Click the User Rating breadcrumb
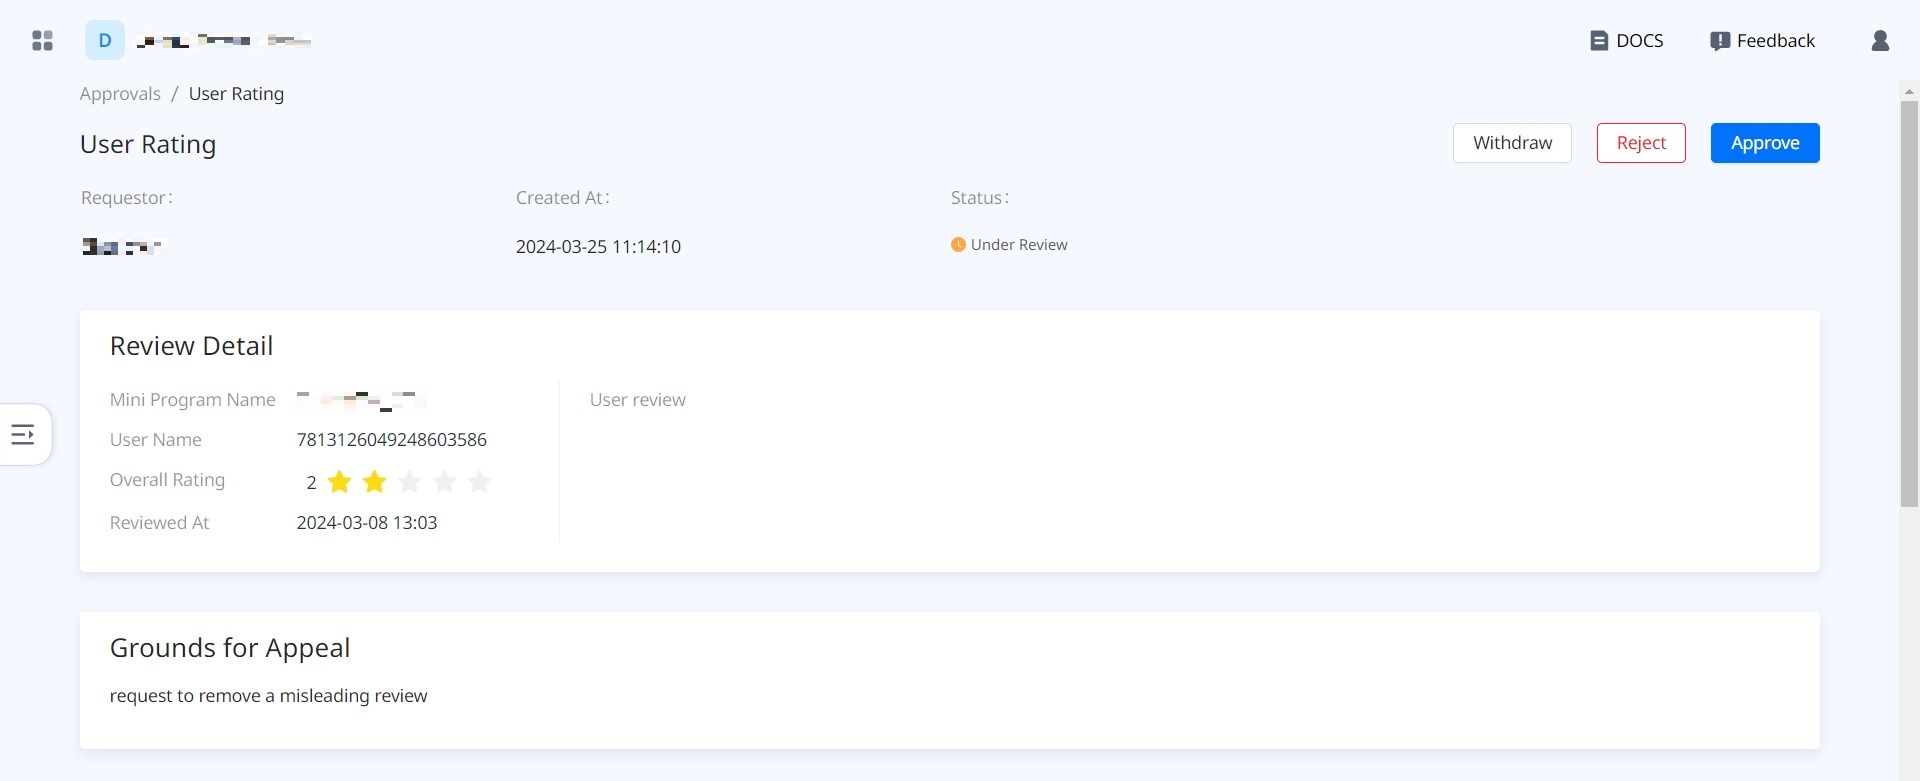 point(236,94)
